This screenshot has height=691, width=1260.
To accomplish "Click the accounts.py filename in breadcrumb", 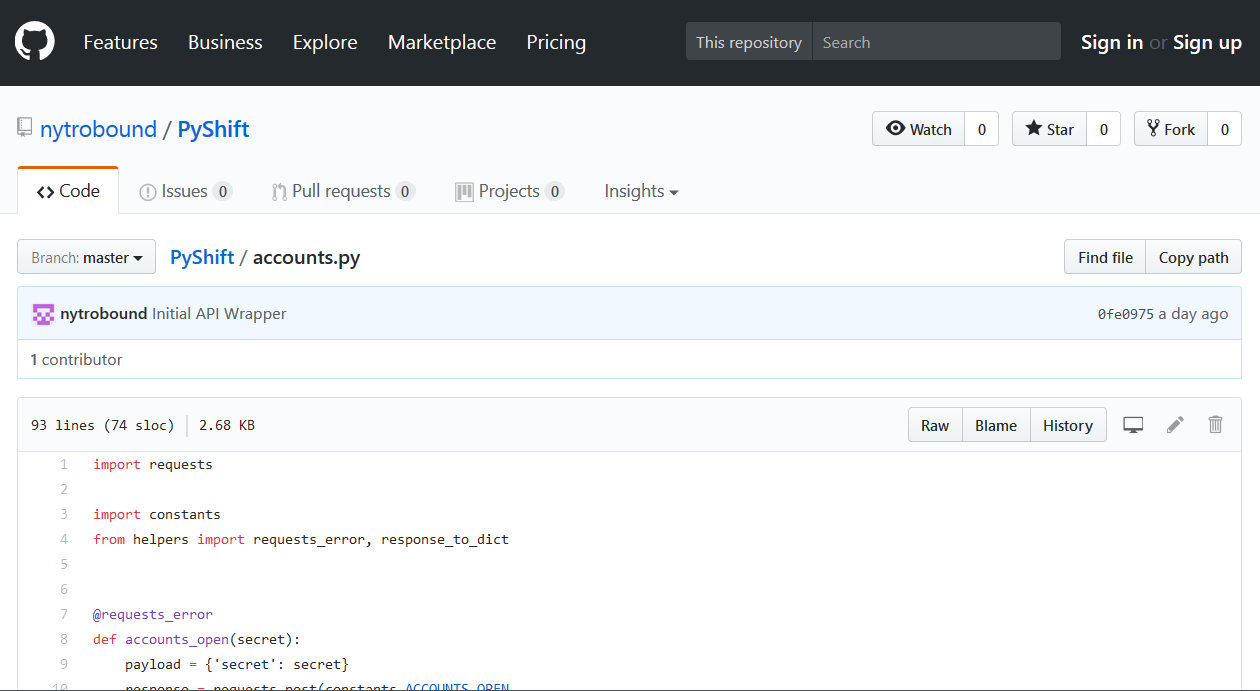I will [306, 257].
